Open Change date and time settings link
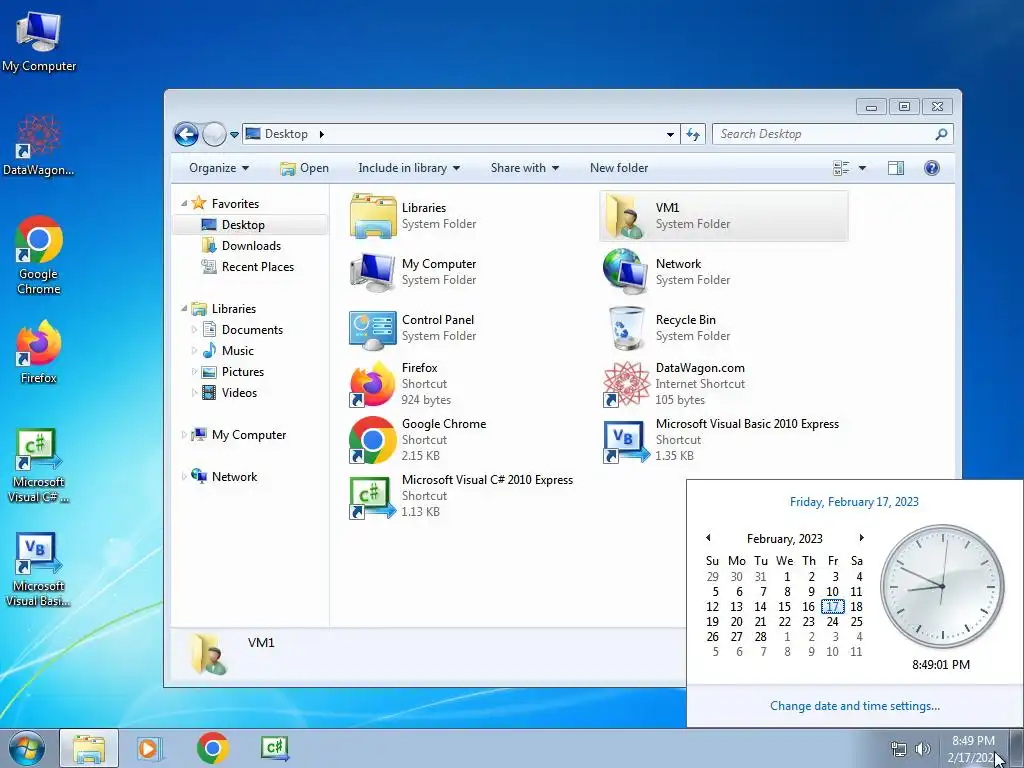 click(x=854, y=706)
